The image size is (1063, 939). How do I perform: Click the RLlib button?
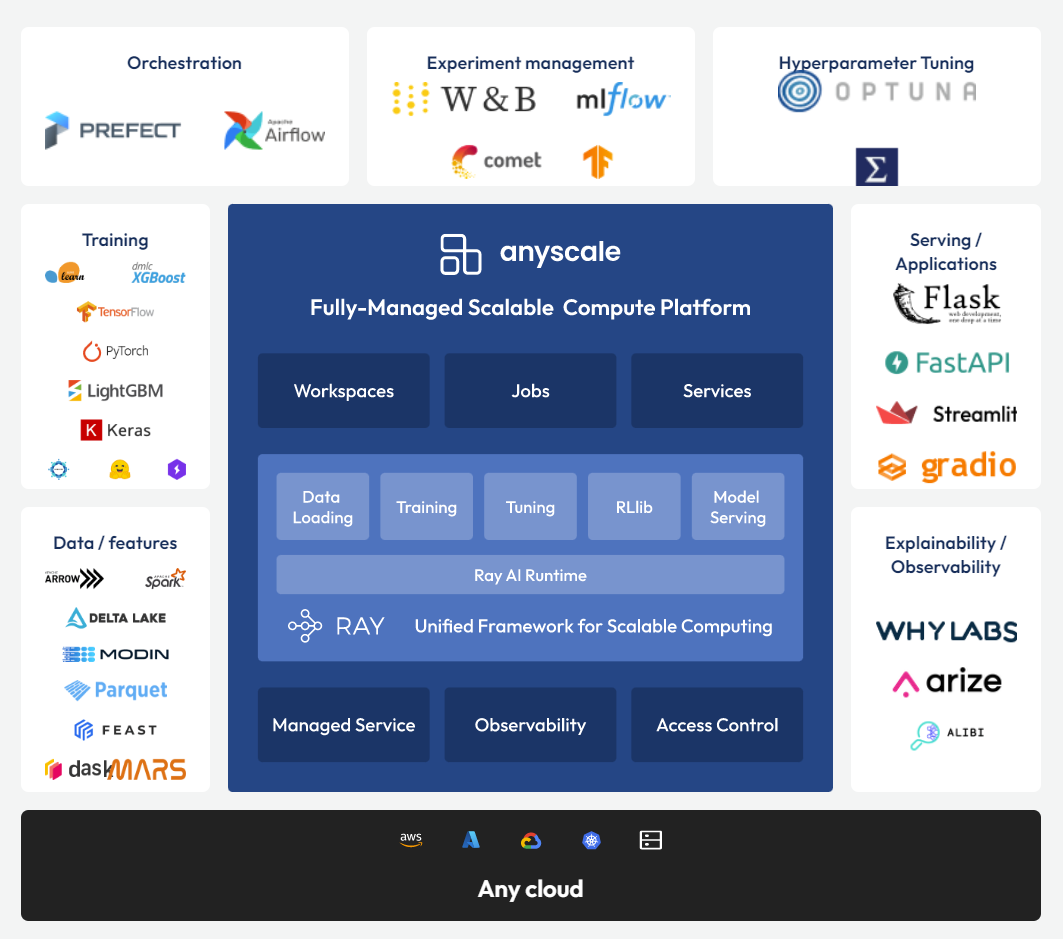click(x=634, y=506)
